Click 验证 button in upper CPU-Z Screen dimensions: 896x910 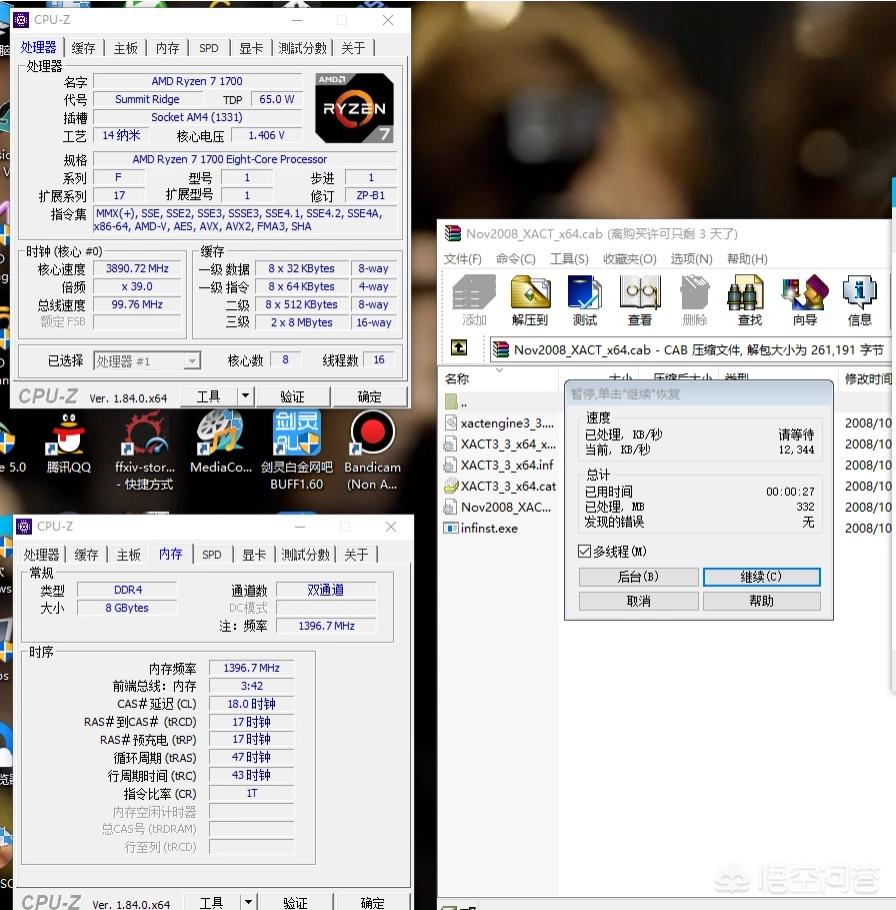click(292, 396)
